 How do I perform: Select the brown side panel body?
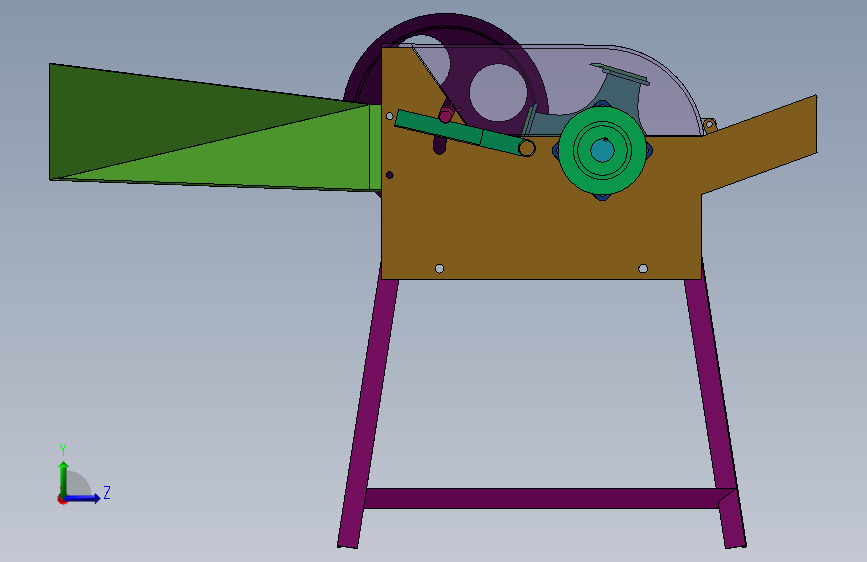click(542, 221)
